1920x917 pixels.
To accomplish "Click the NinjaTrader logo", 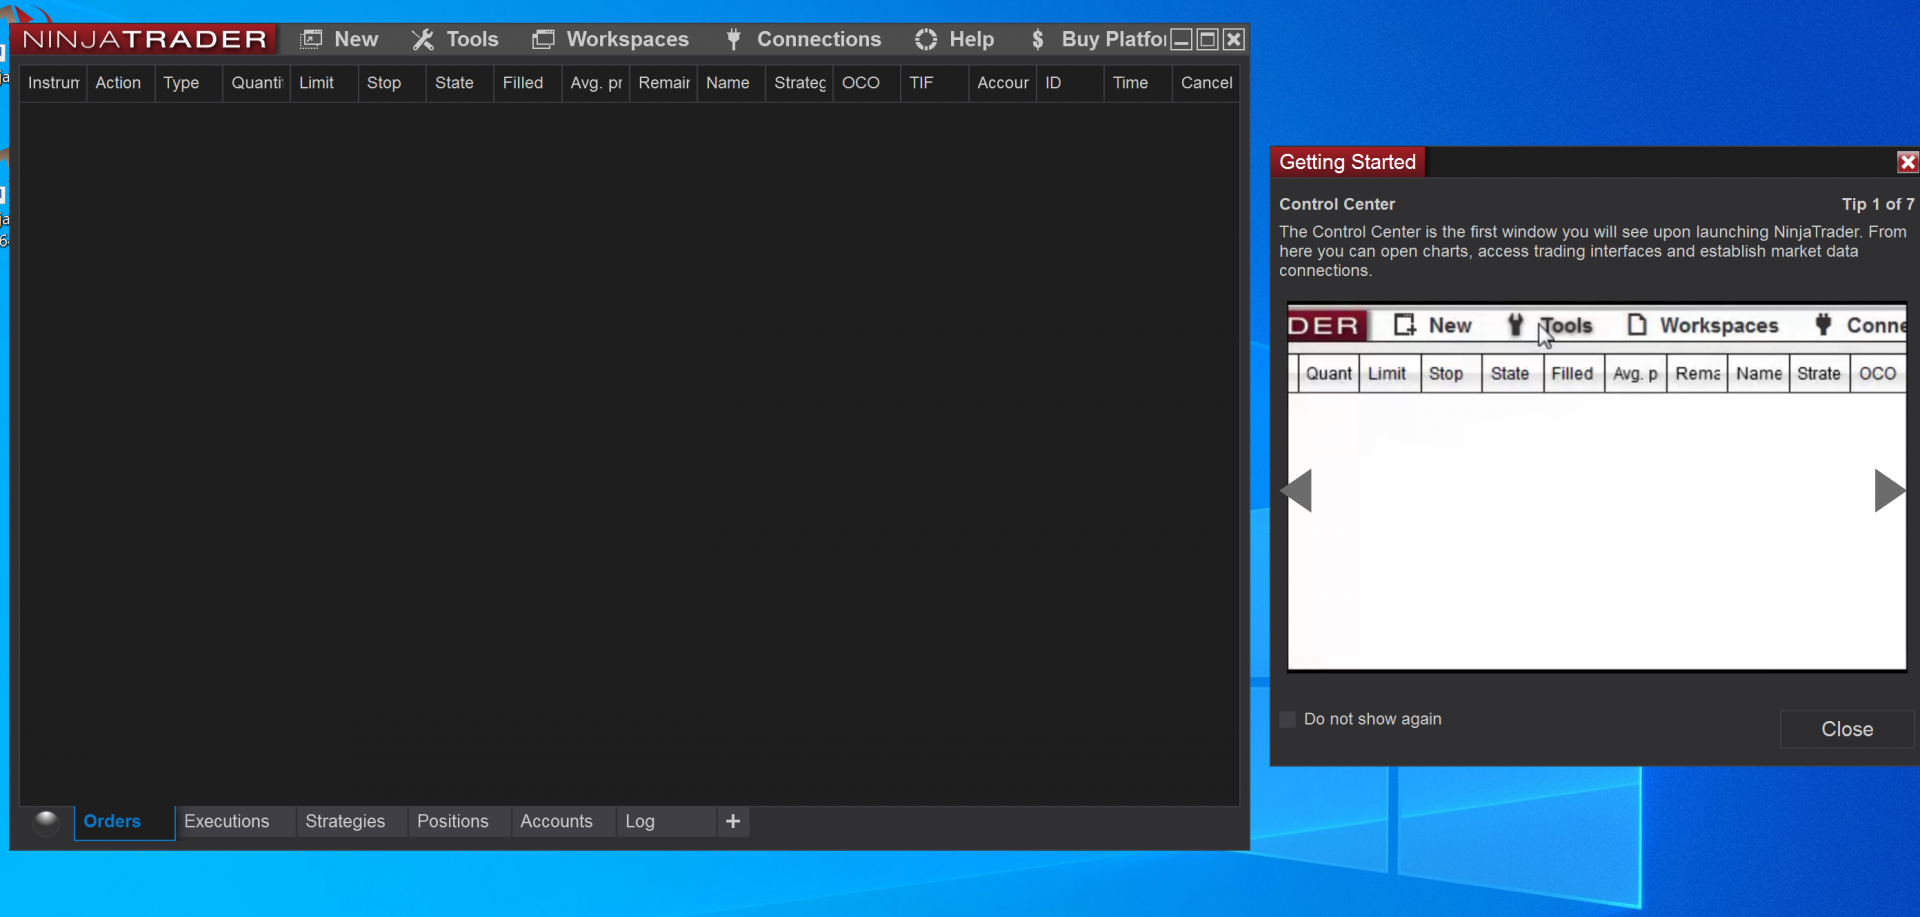I will coord(145,39).
